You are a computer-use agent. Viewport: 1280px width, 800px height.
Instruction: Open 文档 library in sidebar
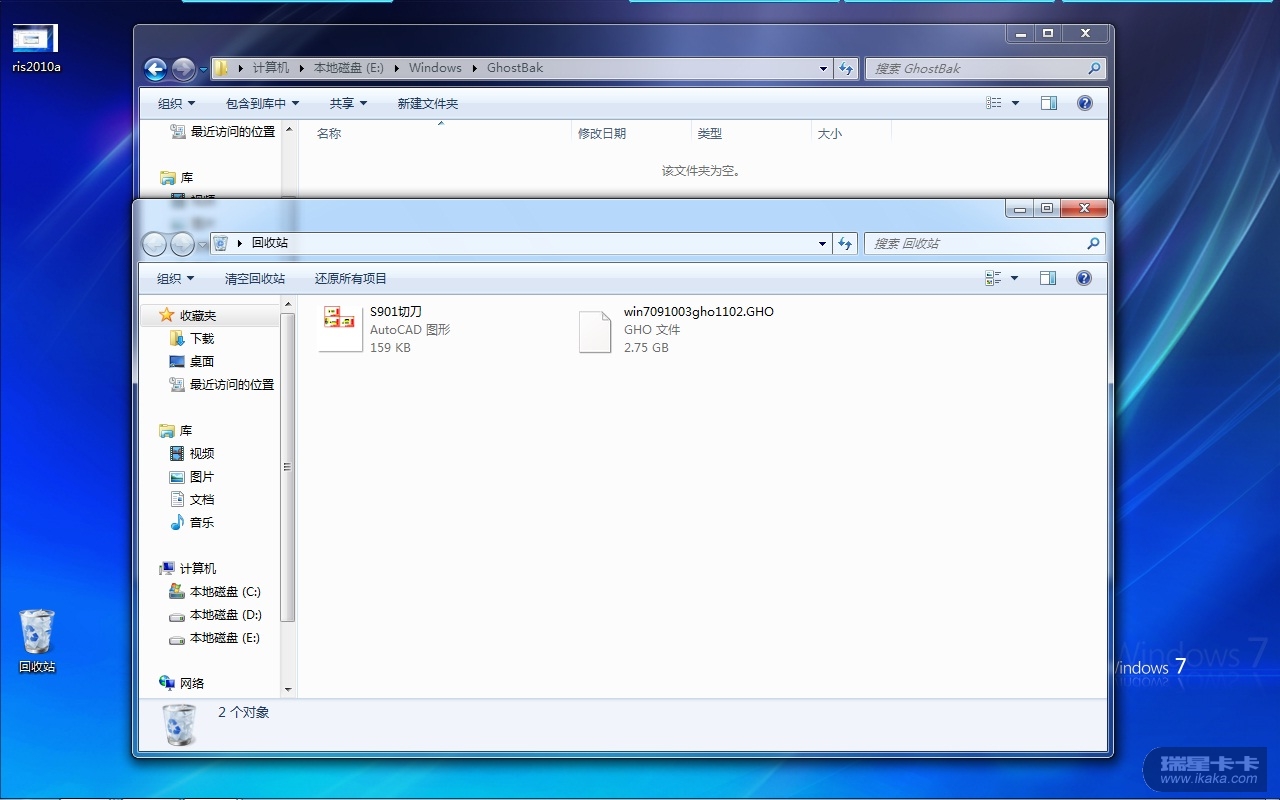192,500
